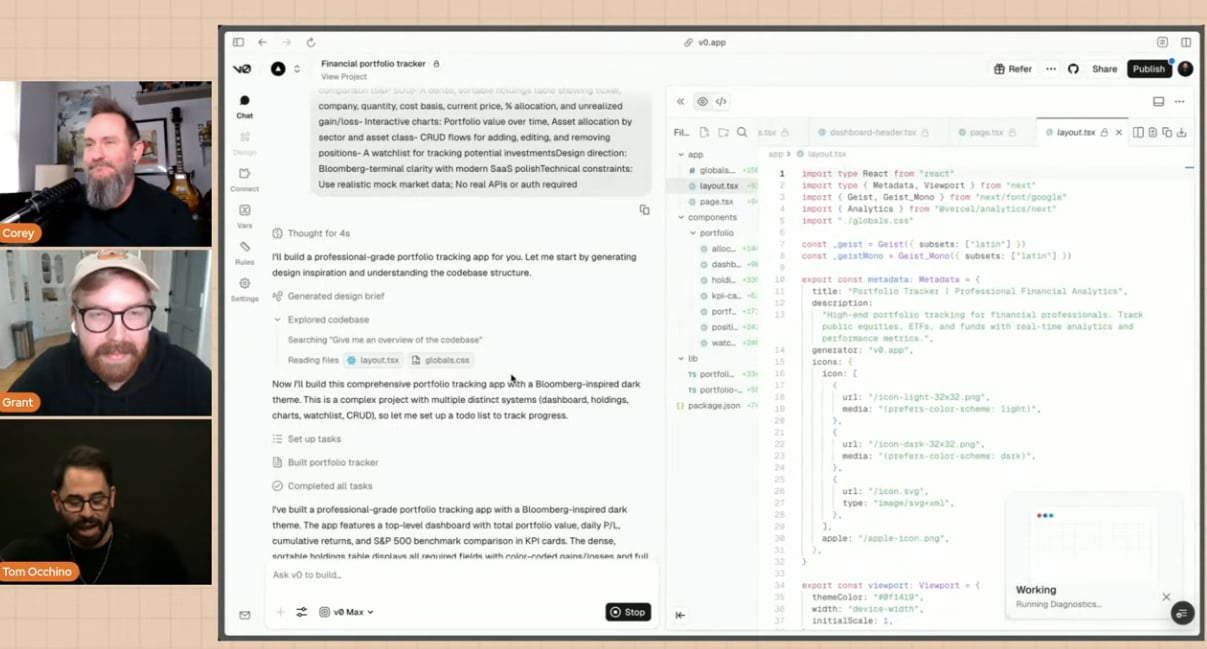1207x649 pixels.
Task: Reload the v0.app page
Action: (310, 43)
